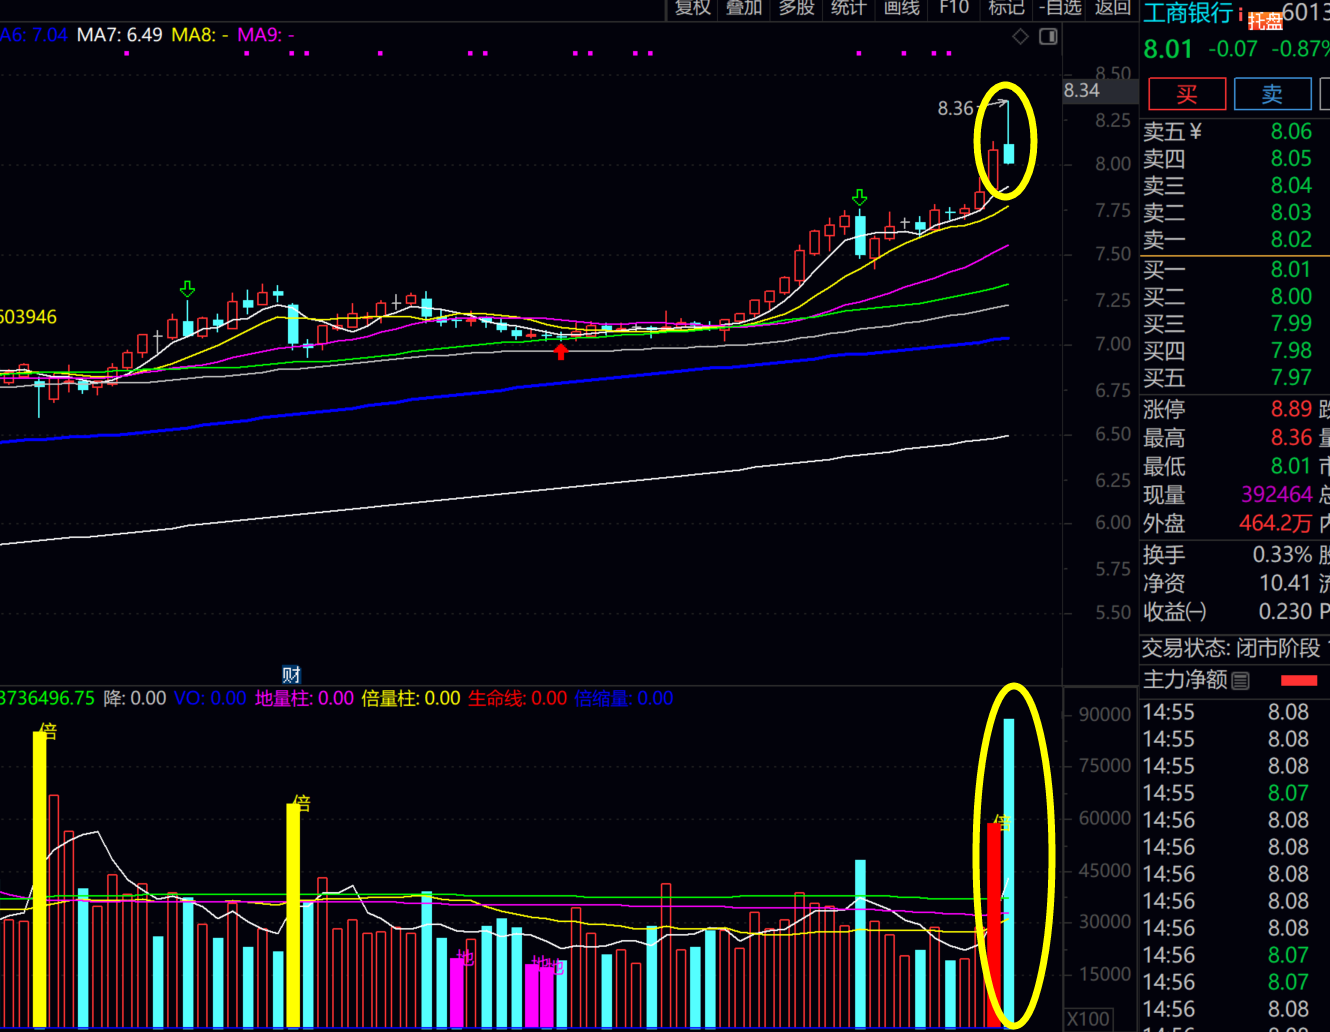Open the 主力净额 list menu icon
1330x1032 pixels.
[1241, 681]
